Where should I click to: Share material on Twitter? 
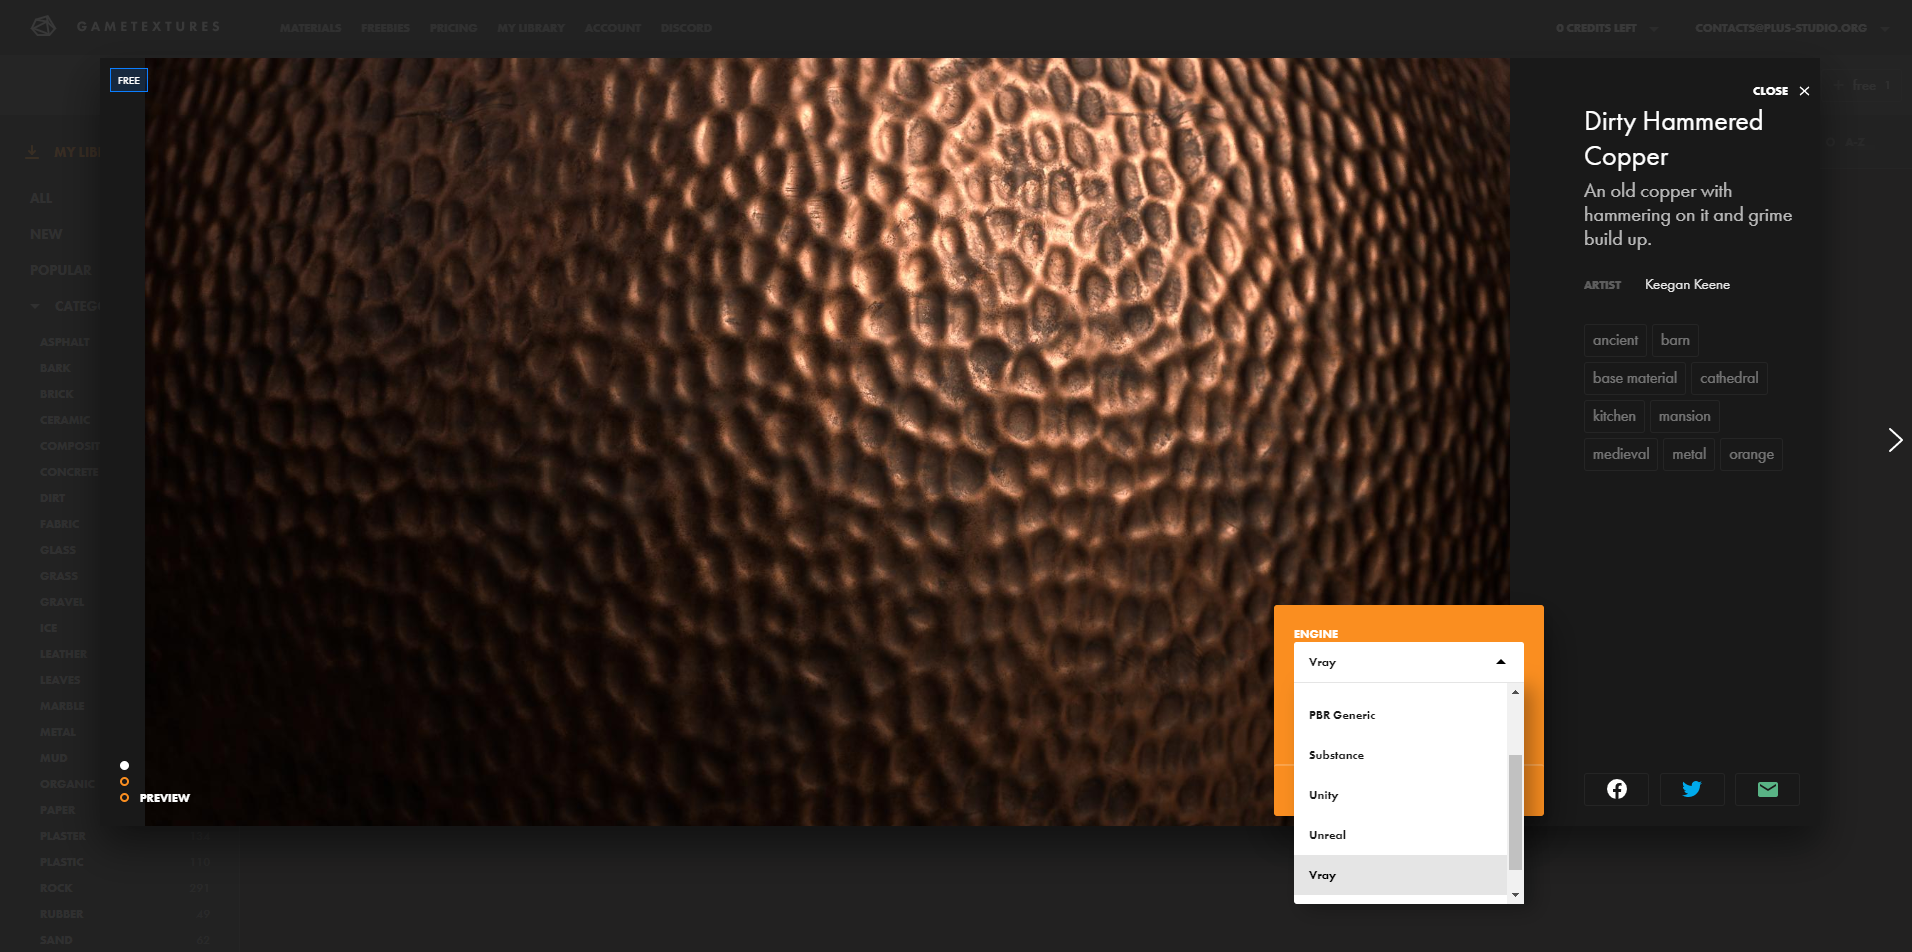pos(1692,789)
